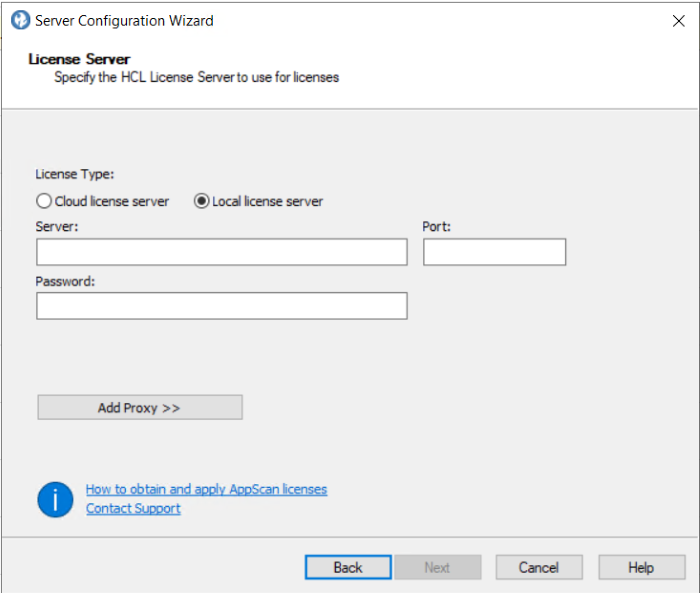Click into the Server input field
Image resolution: width=700 pixels, height=593 pixels.
(222, 252)
